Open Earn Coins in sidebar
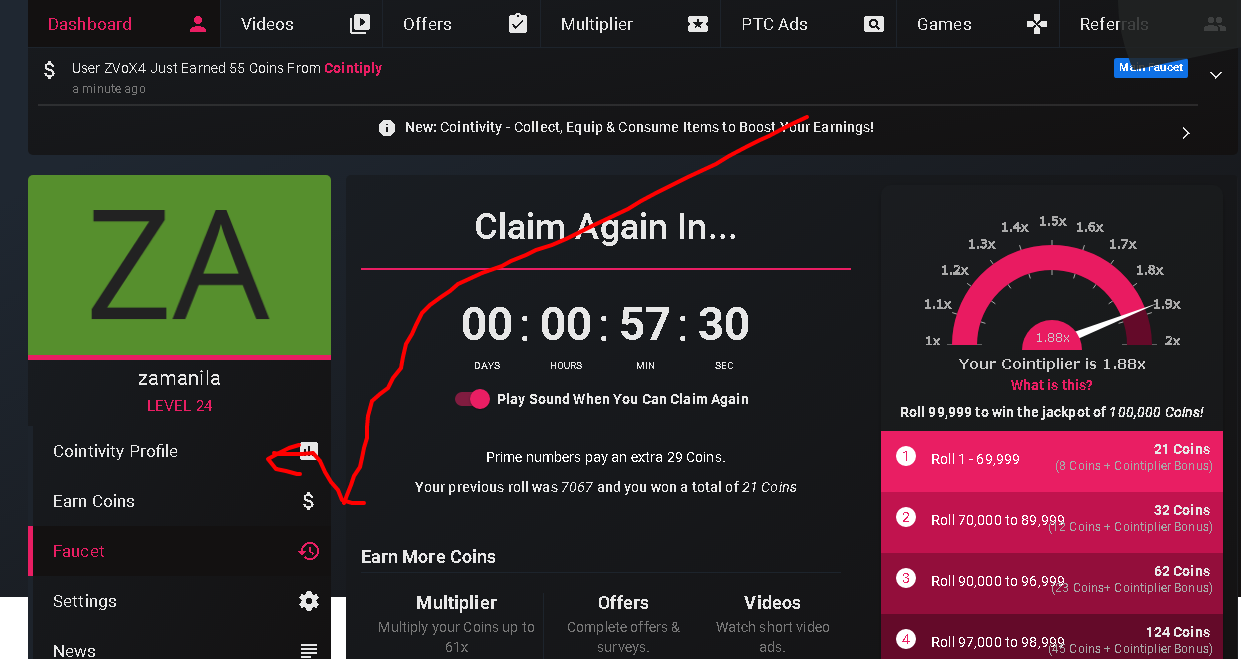1241x659 pixels. (x=181, y=501)
